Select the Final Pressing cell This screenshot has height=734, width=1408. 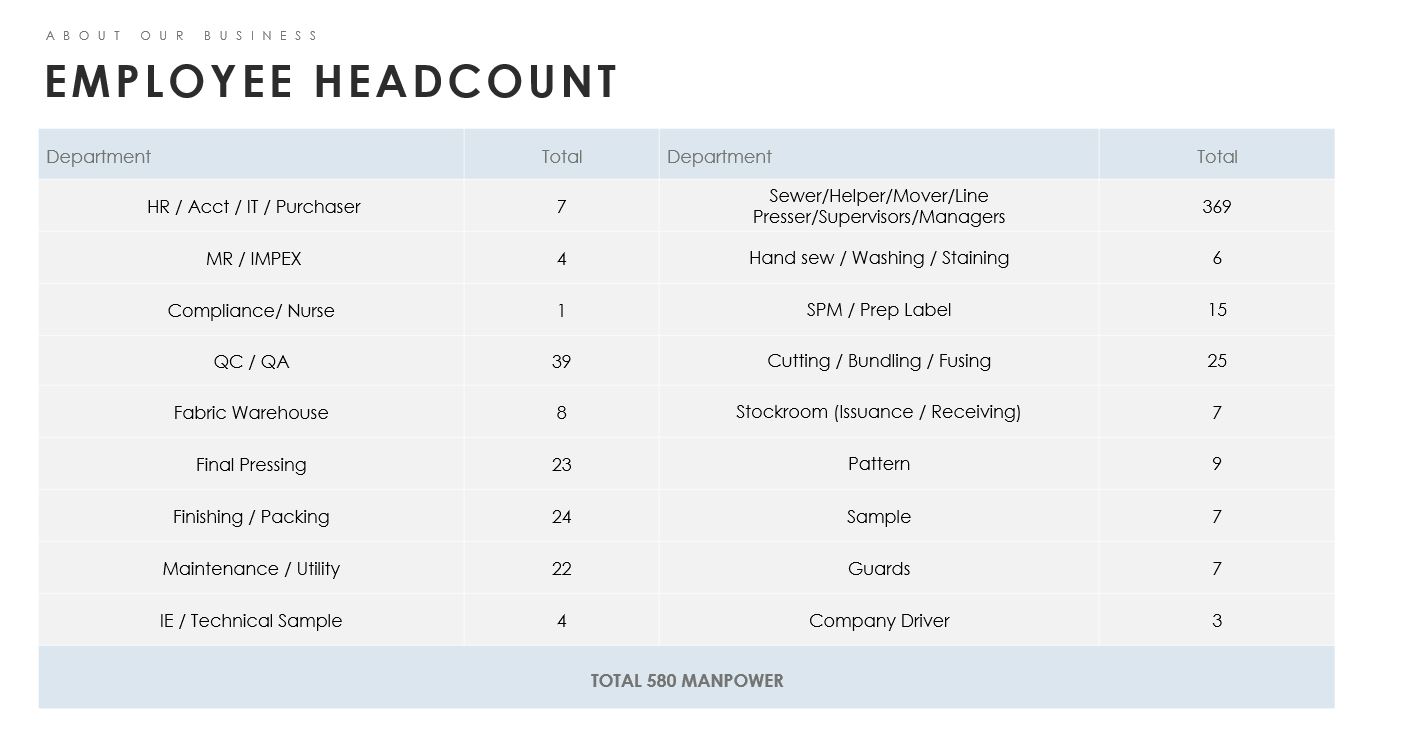click(251, 465)
